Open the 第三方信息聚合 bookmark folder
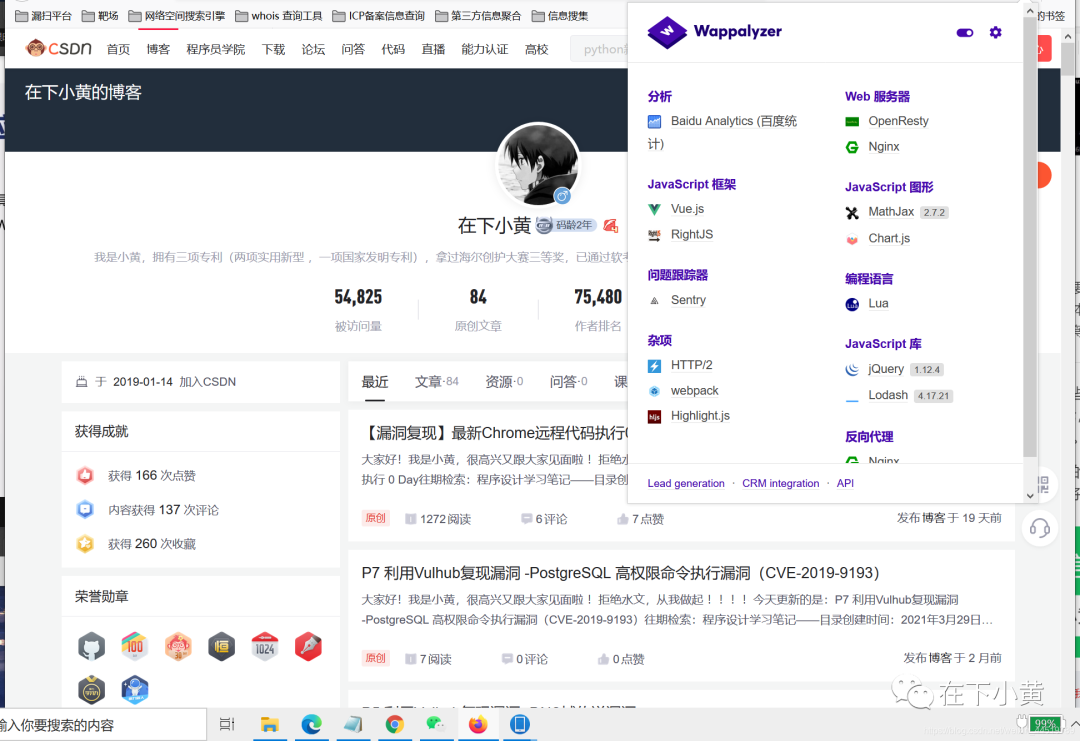 click(478, 16)
